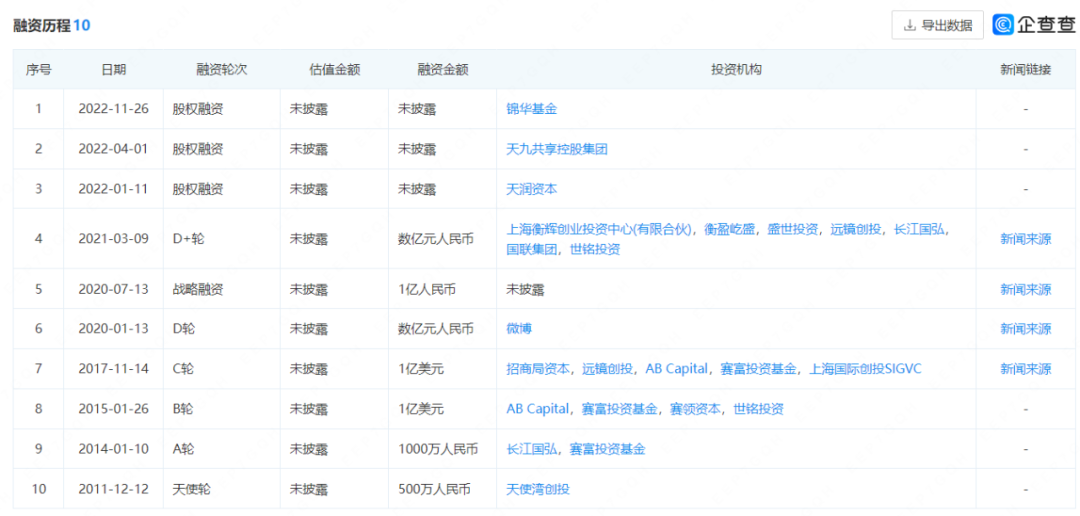Open 新闻来源 for the C轮 row
This screenshot has height=516, width=1080.
point(1025,369)
